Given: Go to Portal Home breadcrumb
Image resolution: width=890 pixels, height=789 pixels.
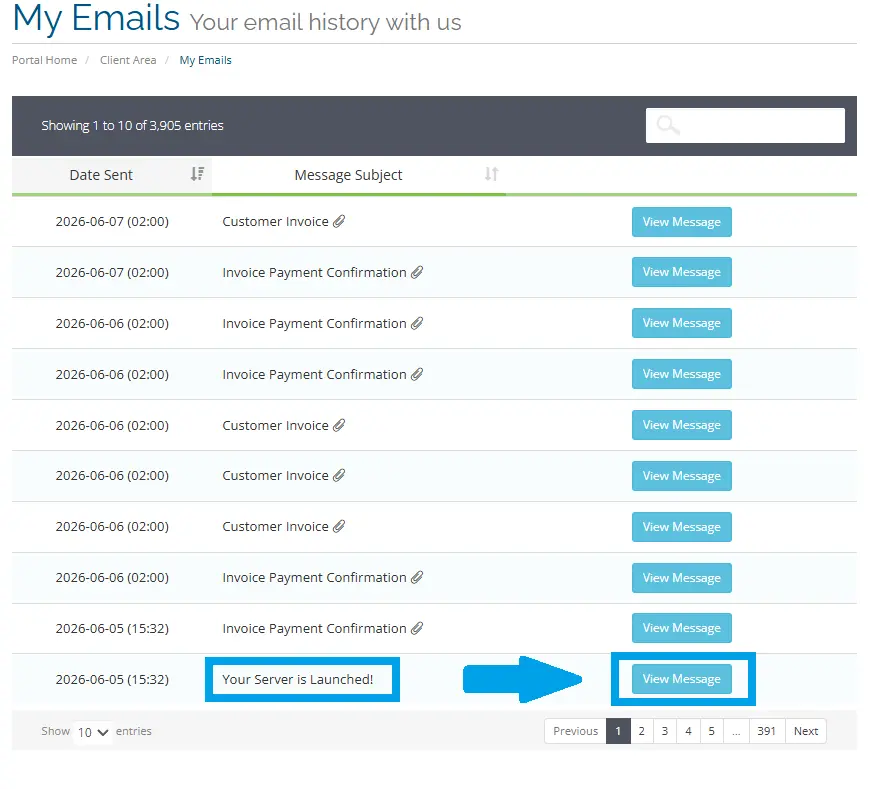Looking at the screenshot, I should coord(44,60).
